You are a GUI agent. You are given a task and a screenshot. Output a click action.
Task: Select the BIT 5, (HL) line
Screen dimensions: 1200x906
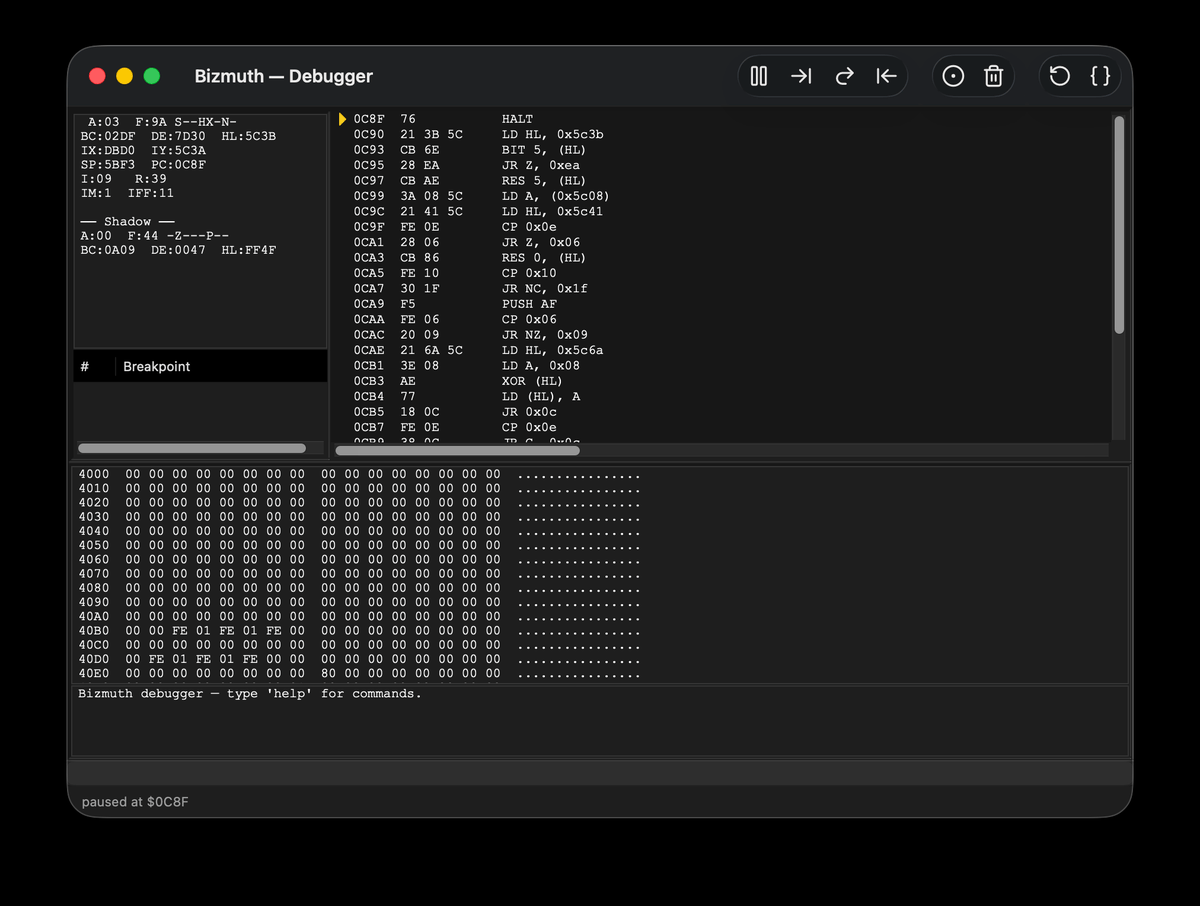[470, 150]
